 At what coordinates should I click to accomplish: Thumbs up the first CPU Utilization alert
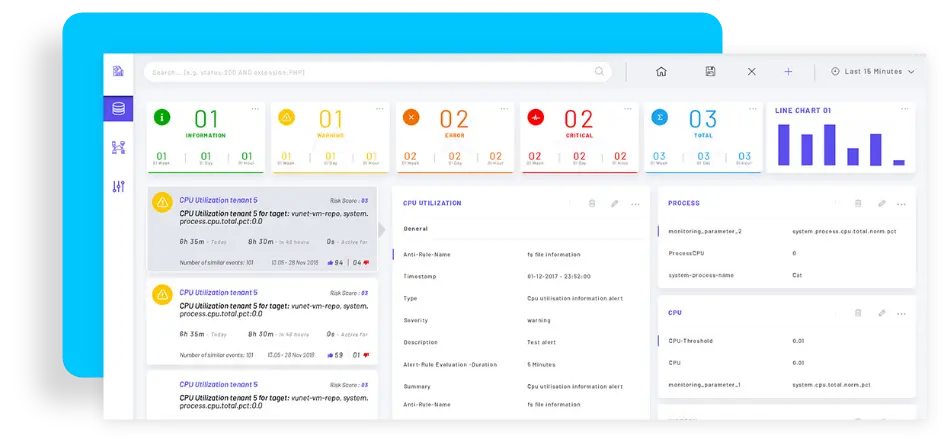[329, 262]
